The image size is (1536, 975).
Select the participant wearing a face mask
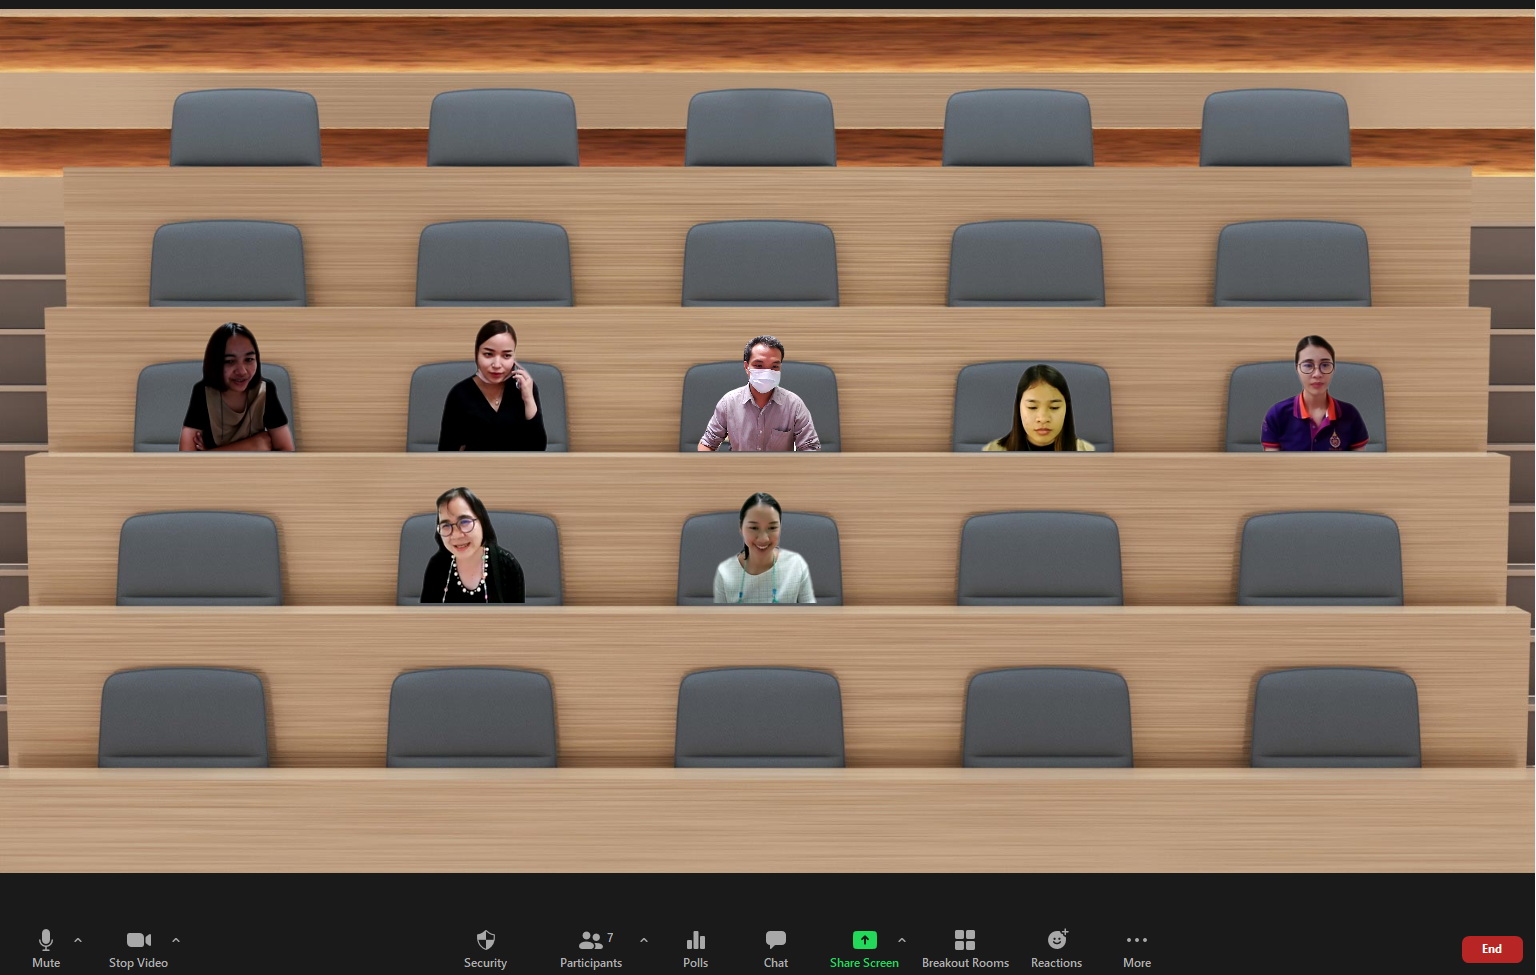[762, 396]
